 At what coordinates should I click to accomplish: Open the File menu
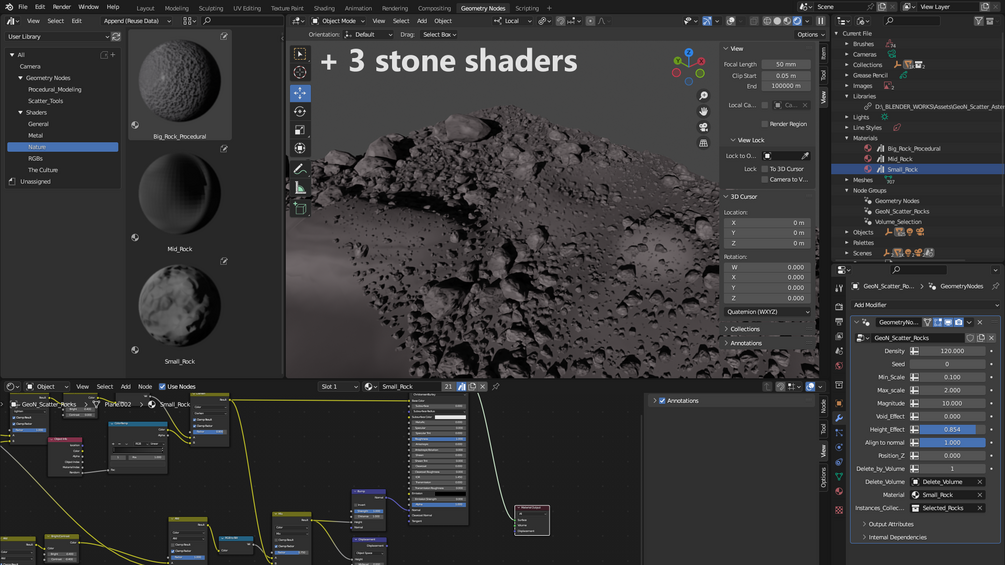22,6
